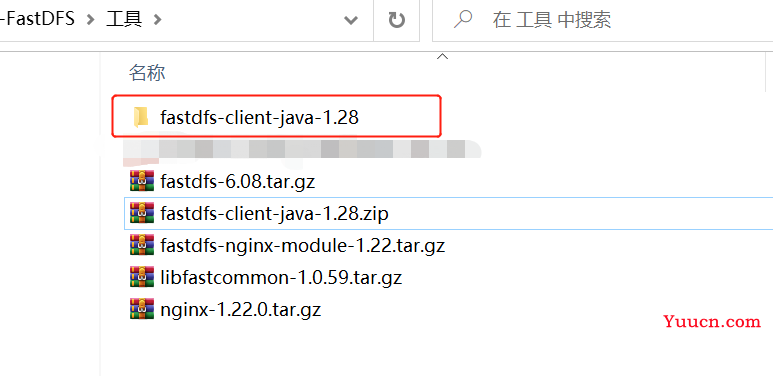Expand the chevron after 工具 in the path
Viewport: 773px width, 376px height.
(157, 20)
